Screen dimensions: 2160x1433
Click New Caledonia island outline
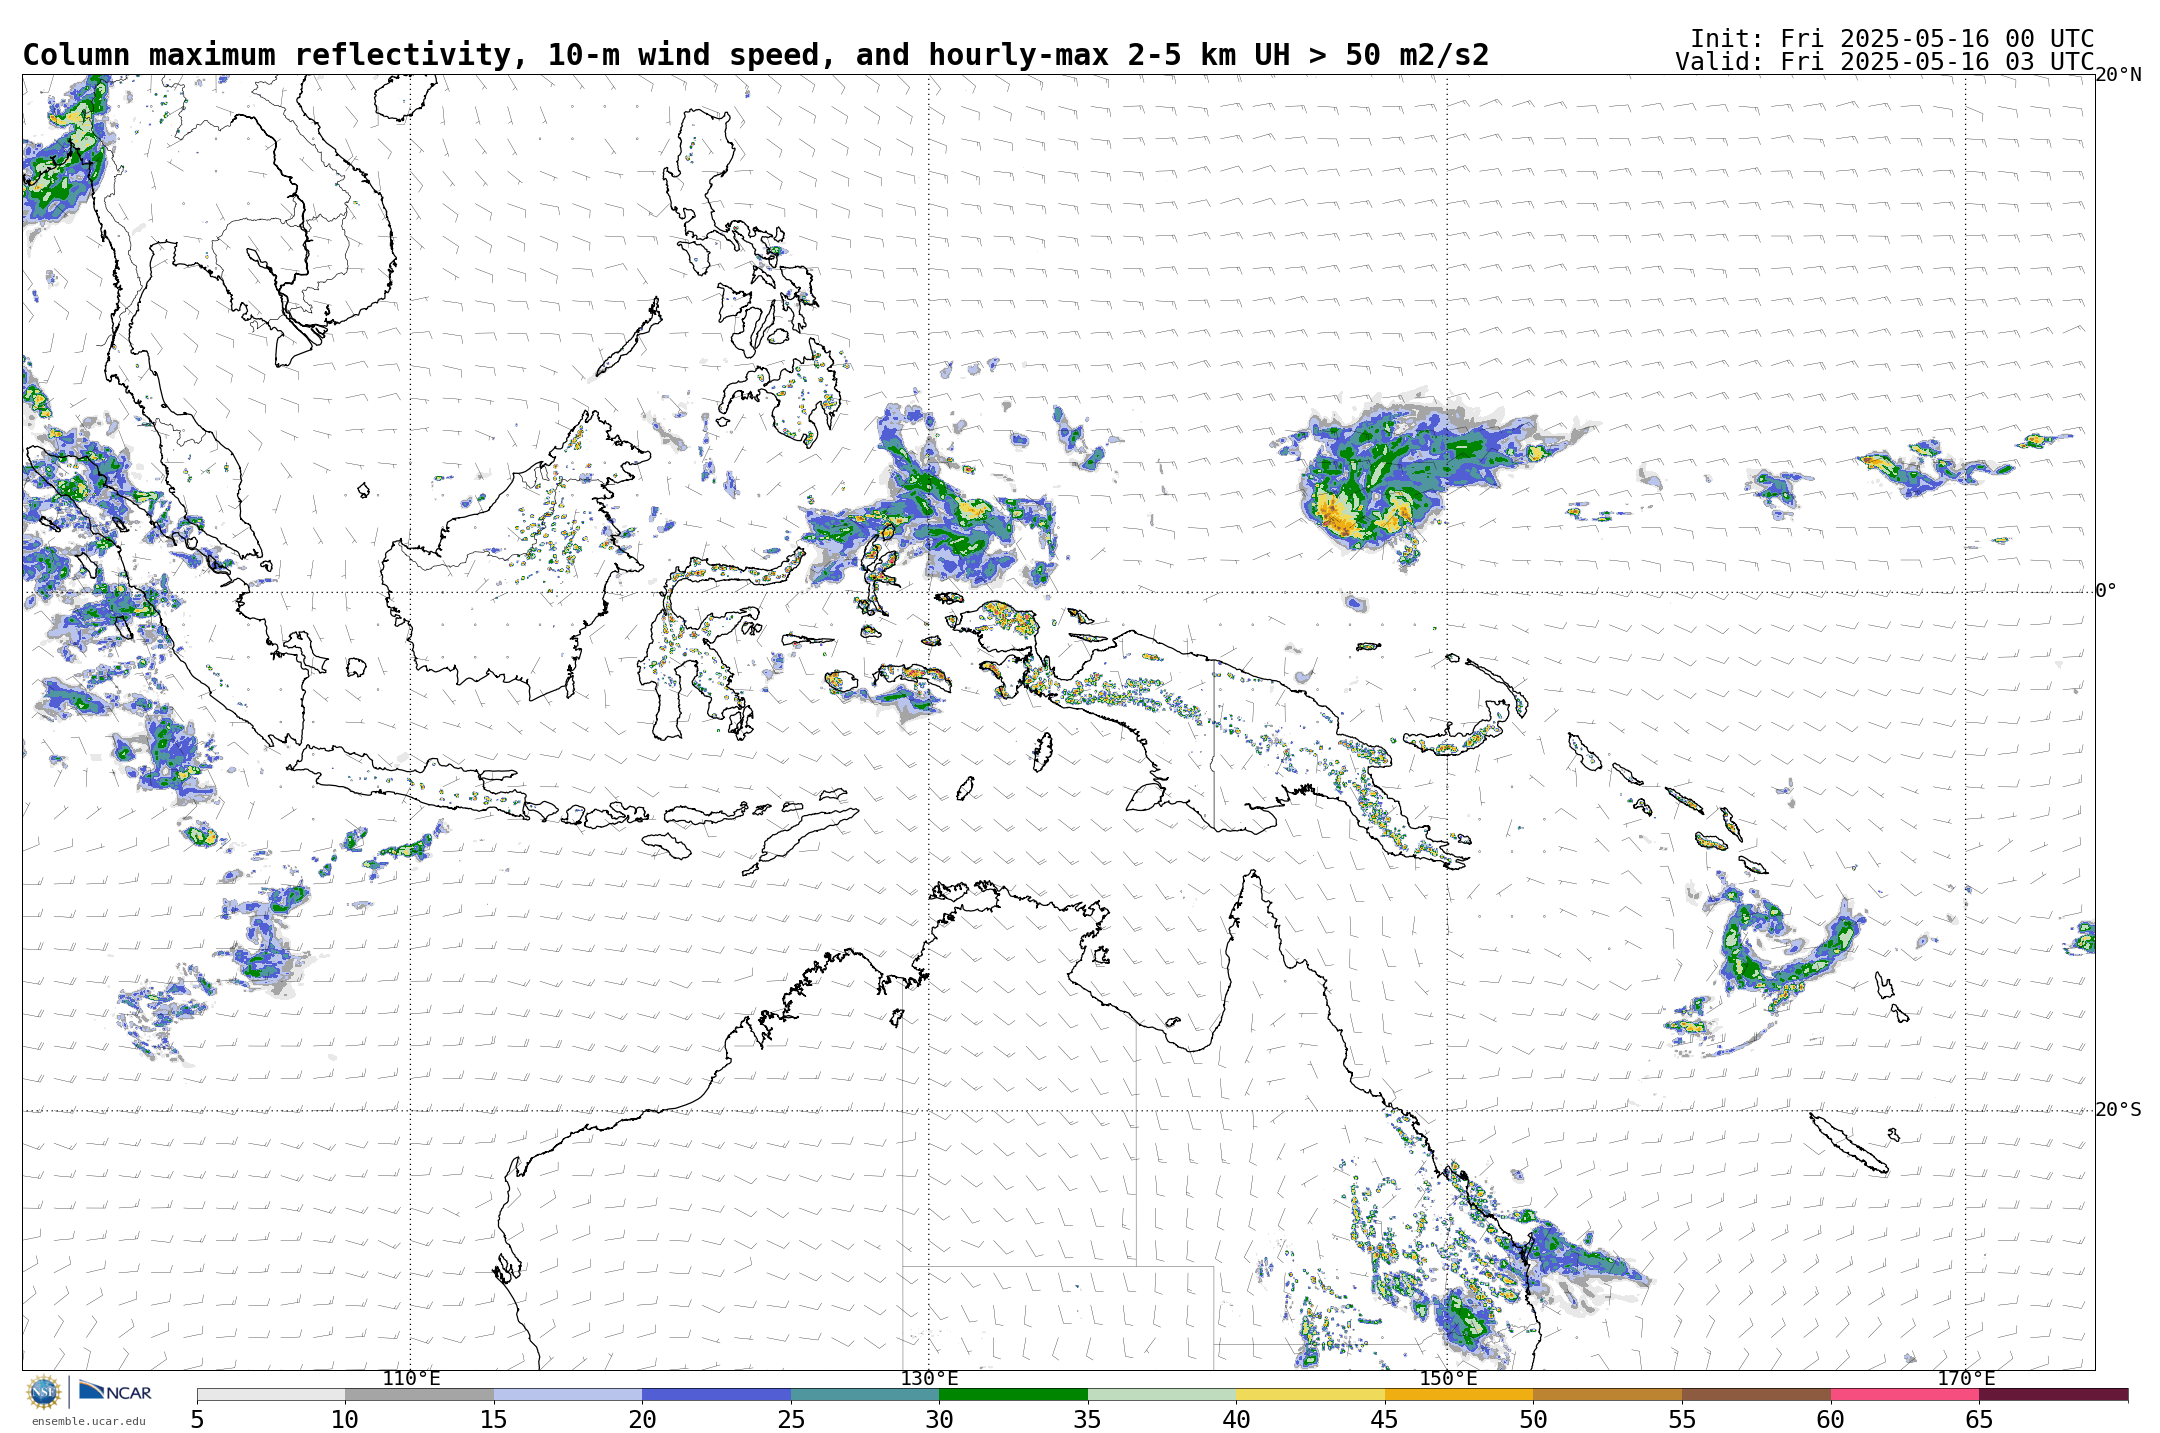click(1848, 1143)
